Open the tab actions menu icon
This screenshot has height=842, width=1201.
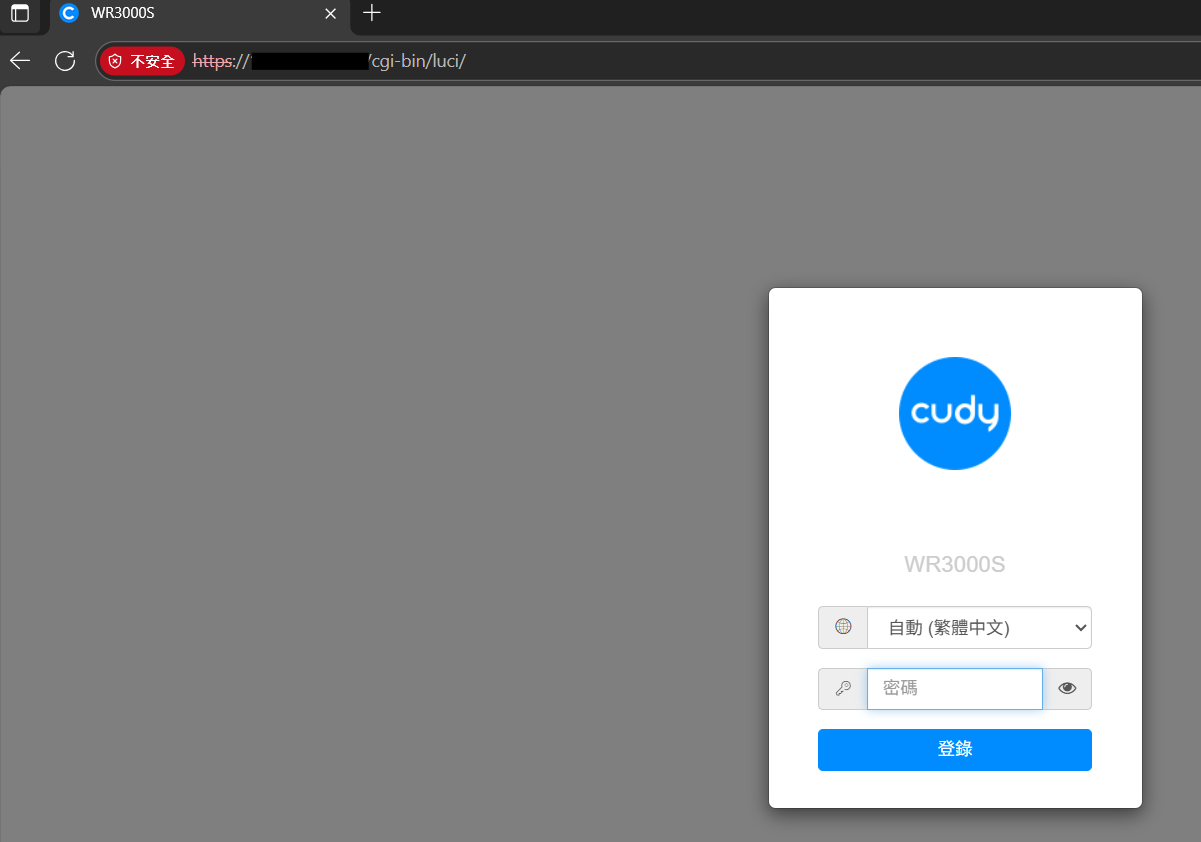click(x=20, y=14)
